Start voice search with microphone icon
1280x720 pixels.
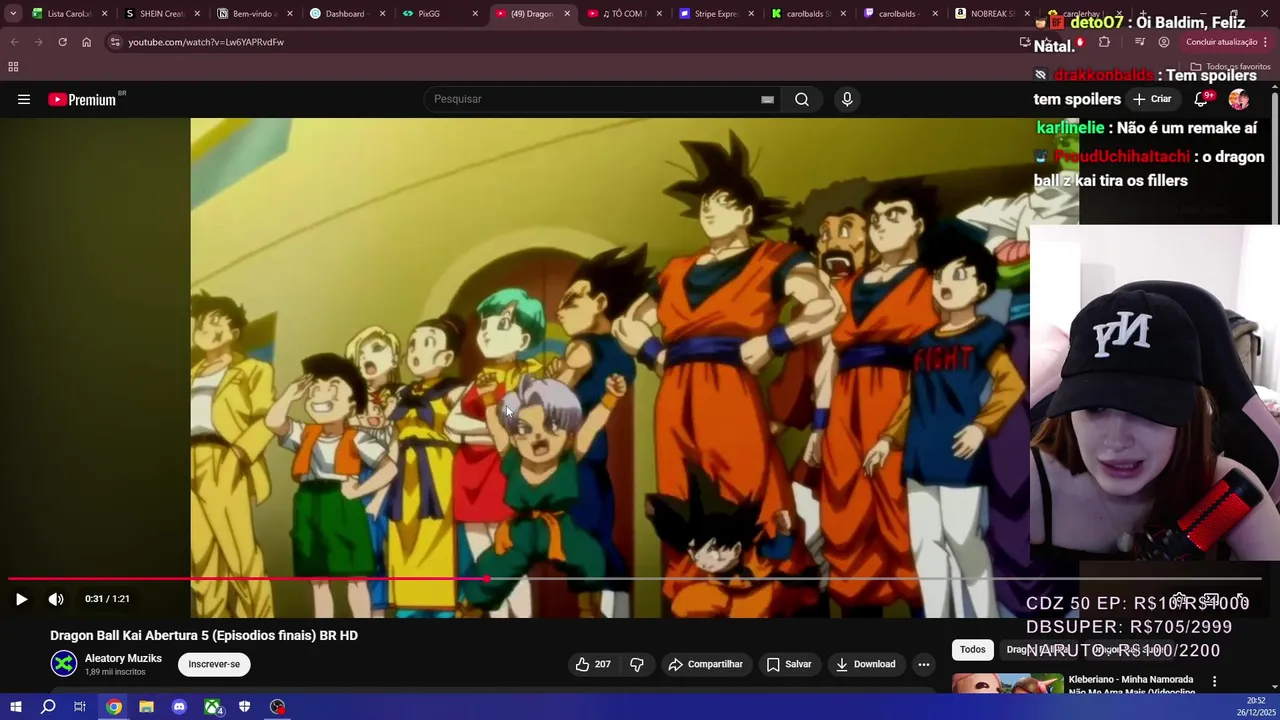pyautogui.click(x=847, y=99)
